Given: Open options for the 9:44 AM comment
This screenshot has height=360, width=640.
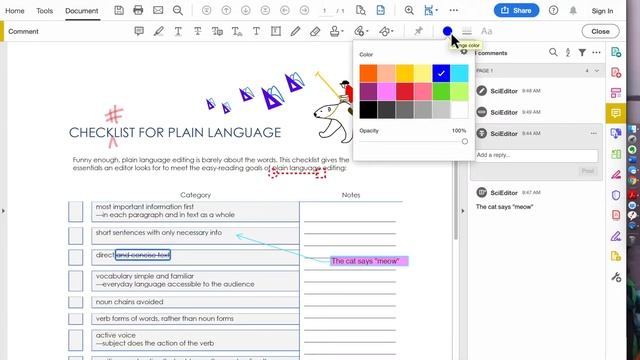Looking at the screenshot, I should [593, 133].
